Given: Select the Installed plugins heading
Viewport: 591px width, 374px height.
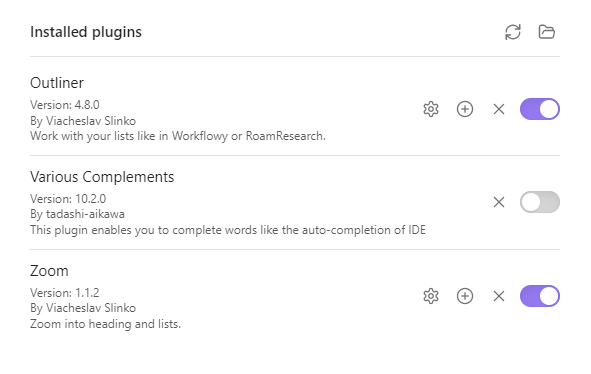Looking at the screenshot, I should click(x=86, y=32).
